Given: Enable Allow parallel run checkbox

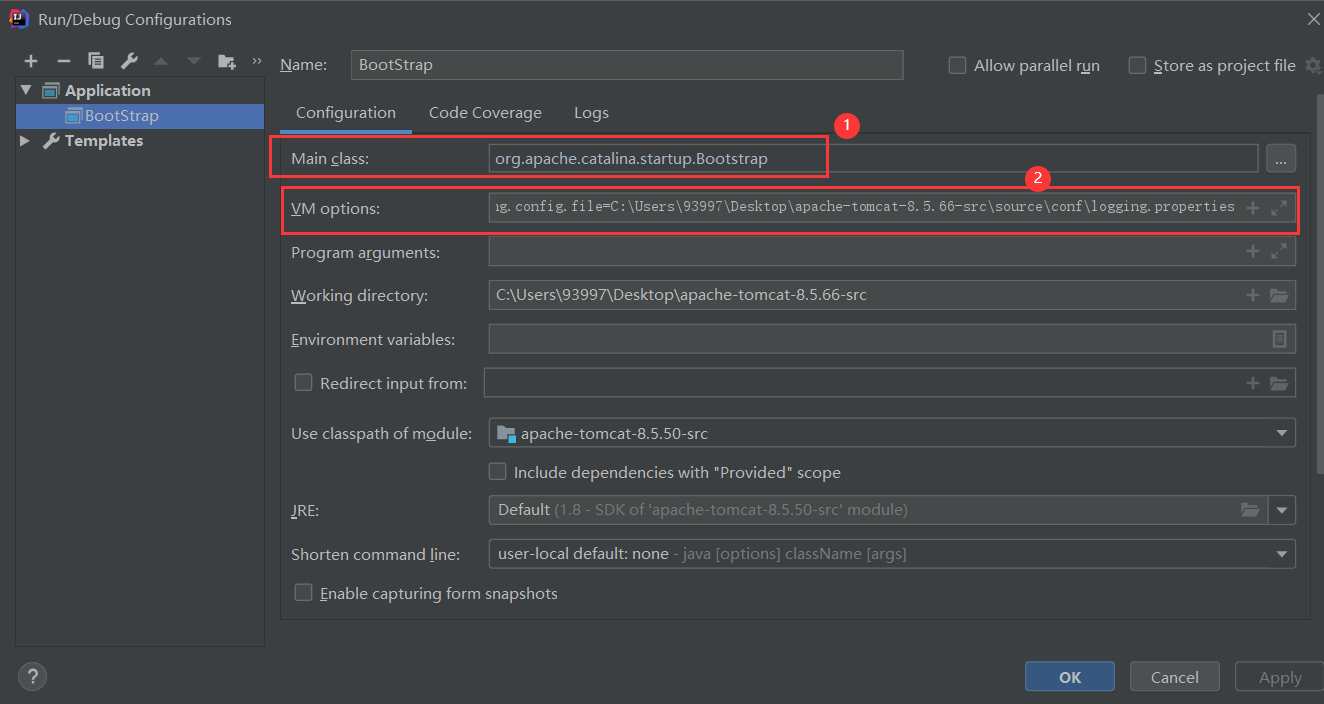Looking at the screenshot, I should pos(957,65).
